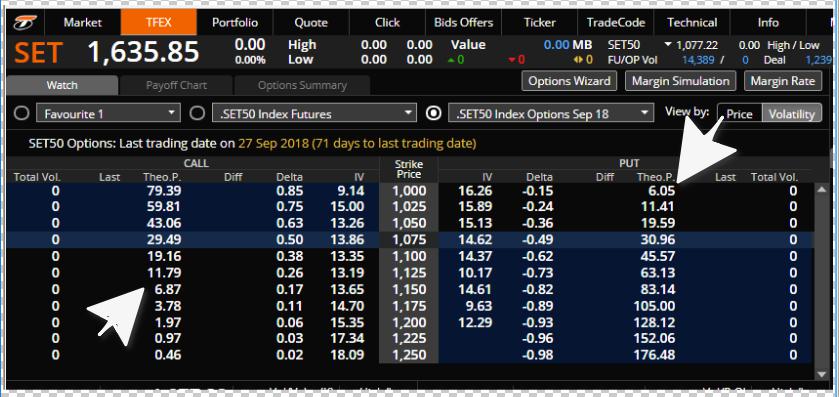Launch the Options Wizard
The image size is (839, 397).
[569, 81]
